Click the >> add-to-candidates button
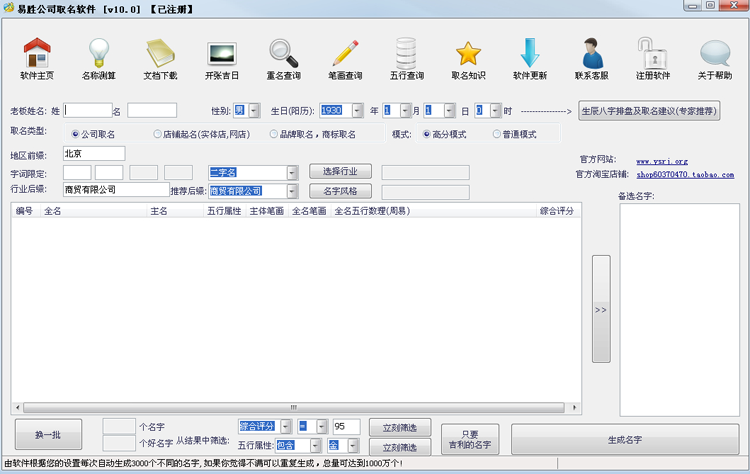This screenshot has height=474, width=750. pos(601,309)
